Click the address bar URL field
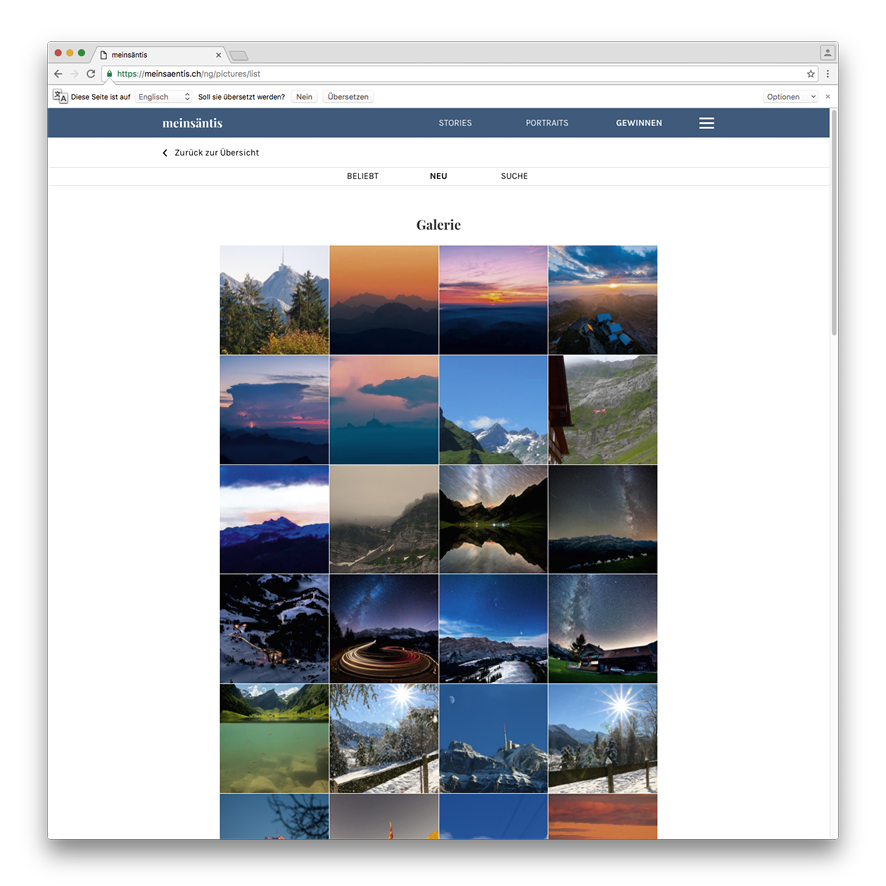Screen dimensions: 886x886 458,74
